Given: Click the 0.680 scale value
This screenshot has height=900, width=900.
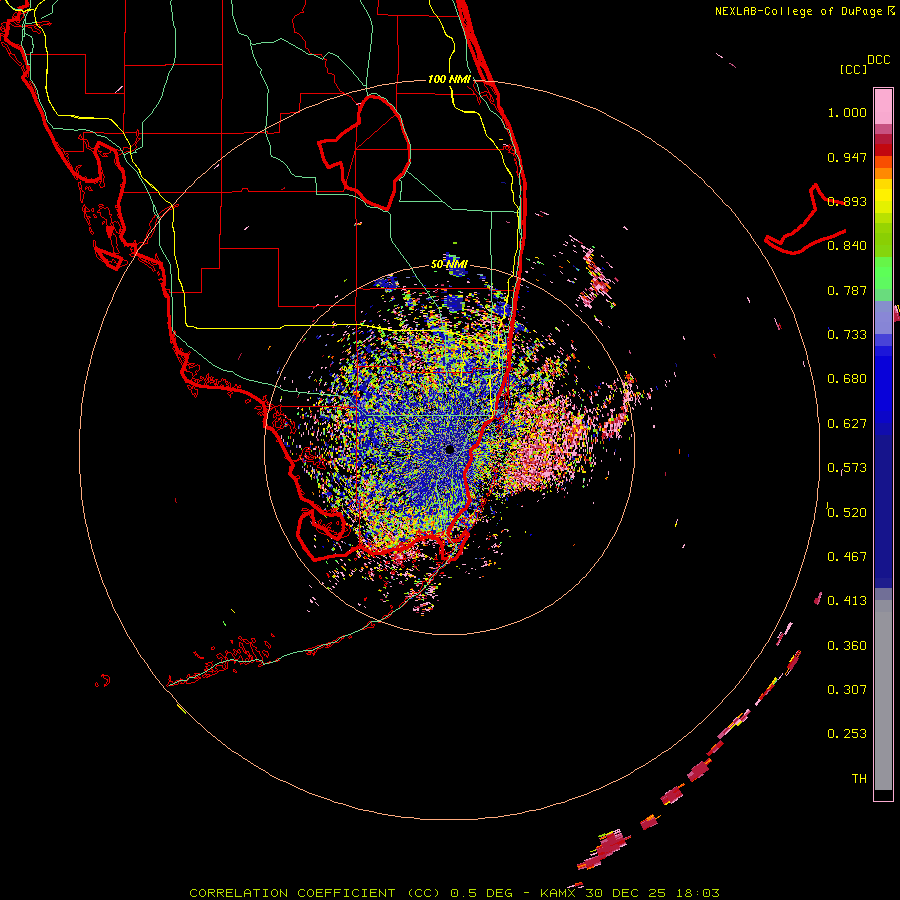Looking at the screenshot, I should (x=847, y=379).
